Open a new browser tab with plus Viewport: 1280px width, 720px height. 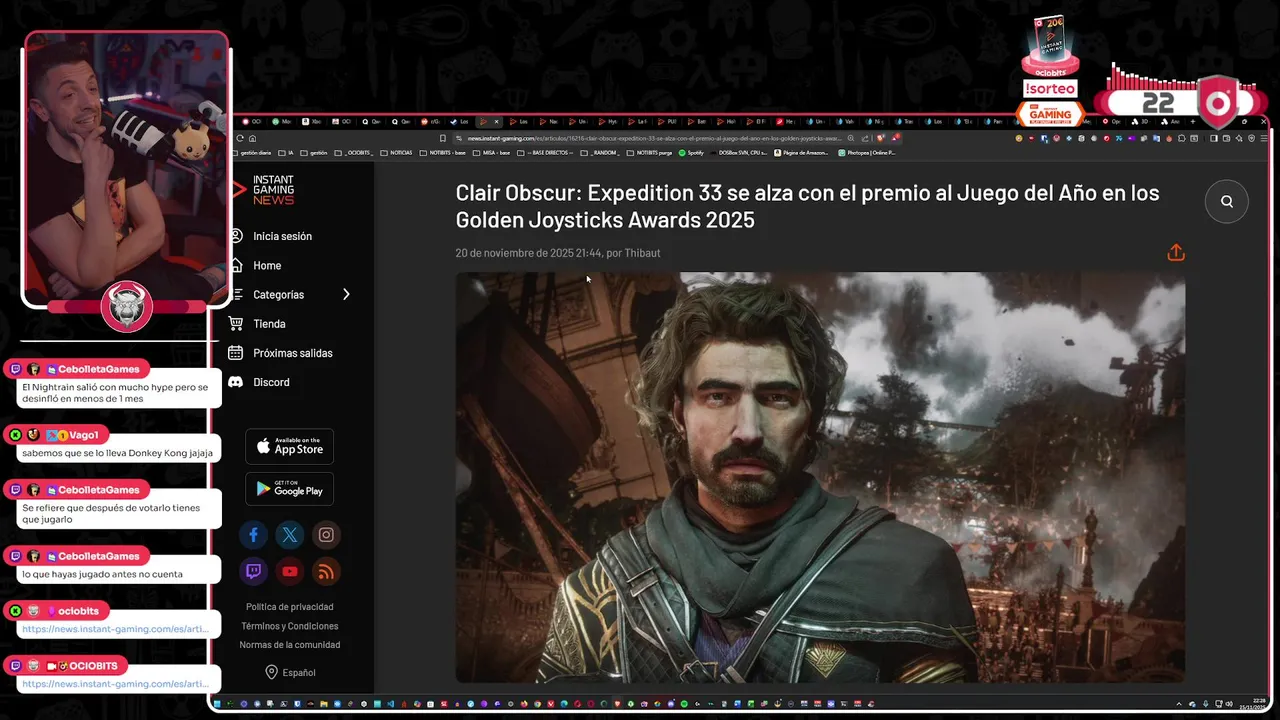click(1192, 121)
